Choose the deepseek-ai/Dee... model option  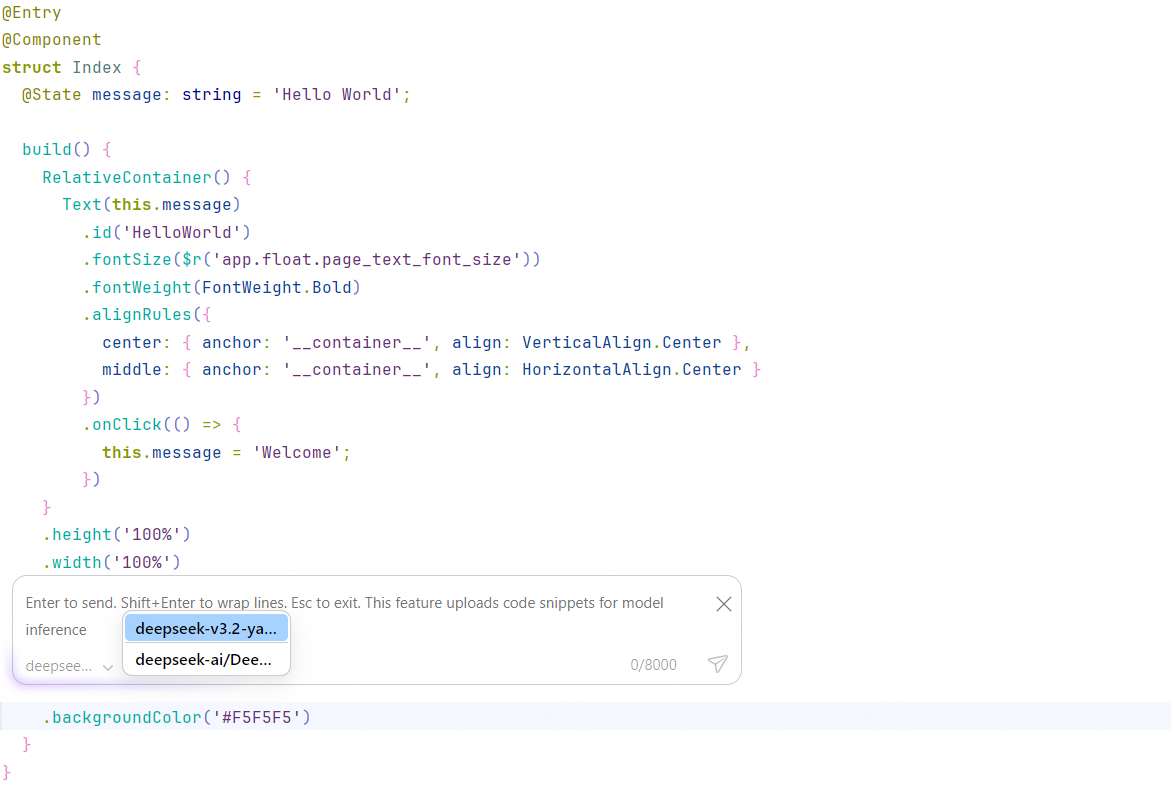pyautogui.click(x=206, y=659)
